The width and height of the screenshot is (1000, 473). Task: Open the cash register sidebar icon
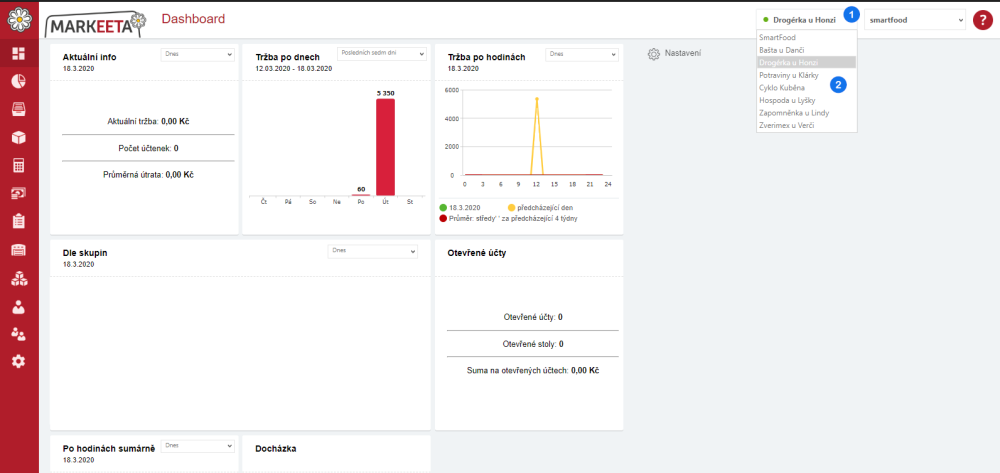pyautogui.click(x=19, y=250)
